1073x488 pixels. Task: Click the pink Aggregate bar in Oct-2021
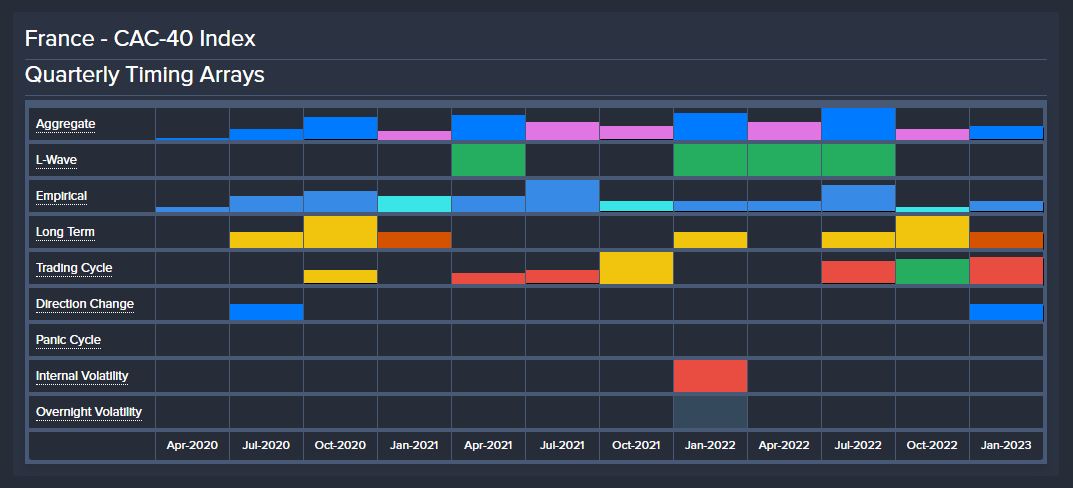636,133
